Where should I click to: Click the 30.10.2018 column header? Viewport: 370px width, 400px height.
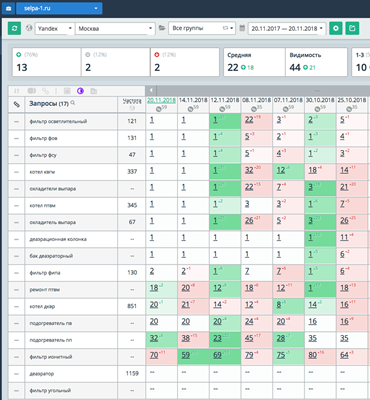tap(320, 100)
